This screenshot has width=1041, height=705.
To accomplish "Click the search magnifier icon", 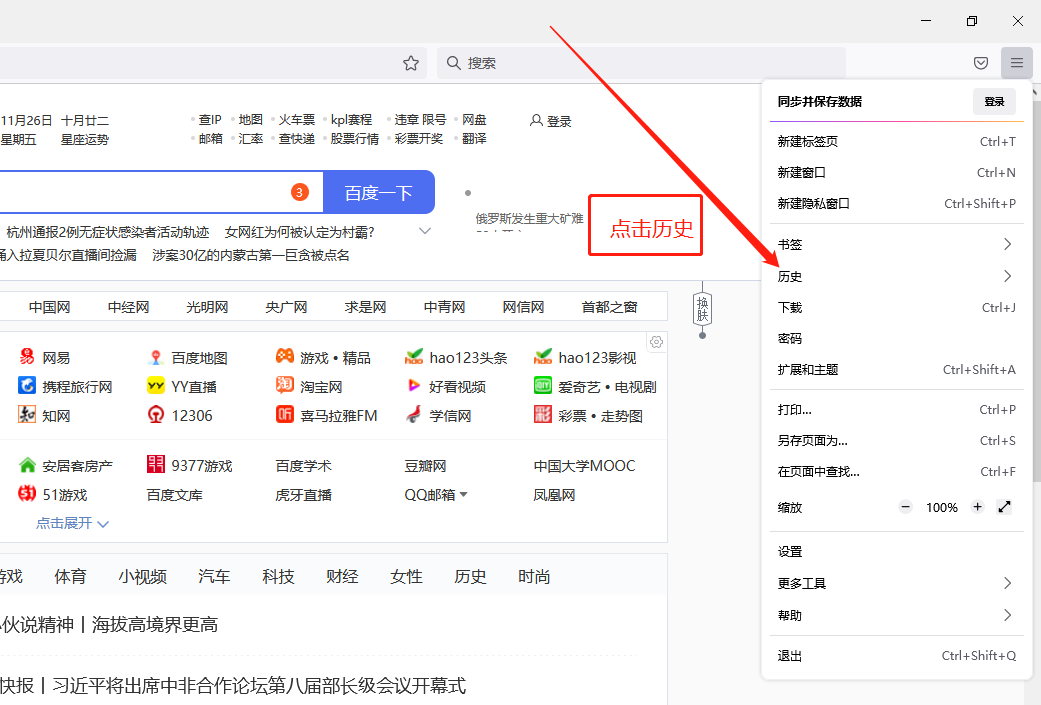I will (x=453, y=63).
